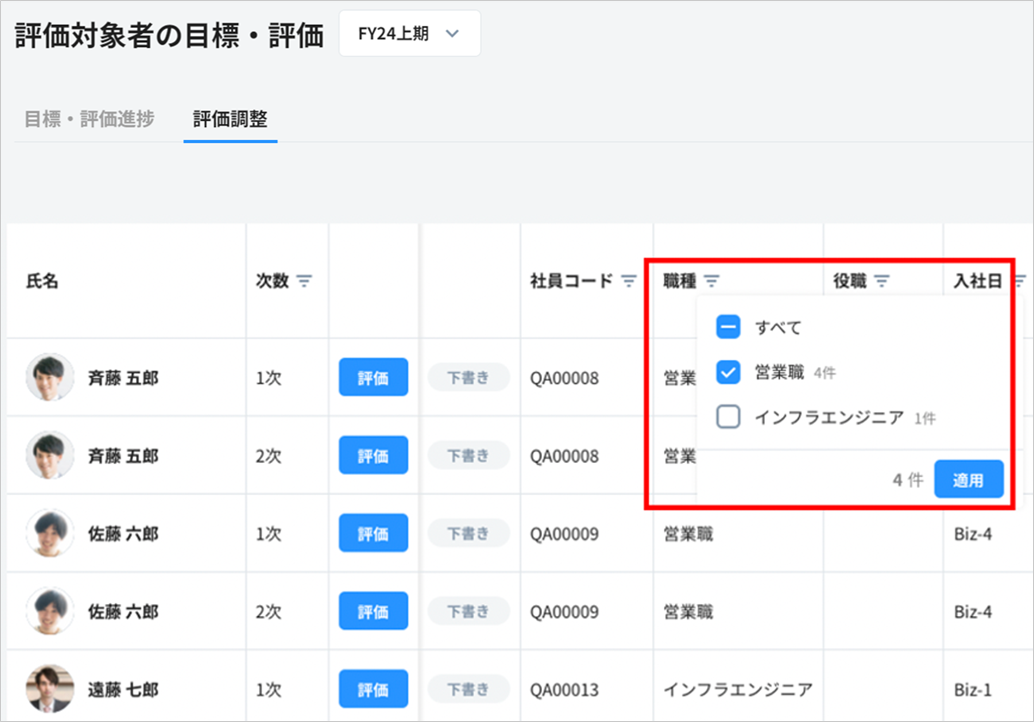This screenshot has width=1034, height=722.
Task: Click 佐藤 六郎's avatar in the 1次 row
Action: point(50,533)
